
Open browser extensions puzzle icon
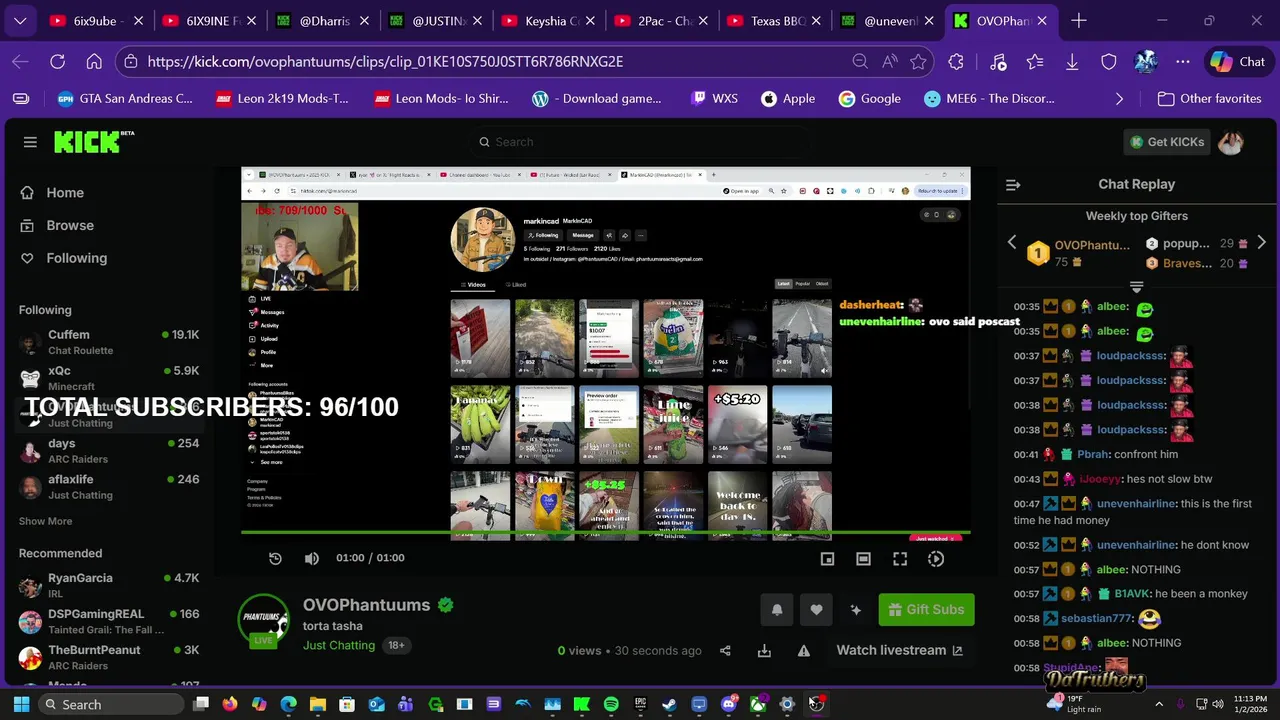pyautogui.click(x=956, y=62)
